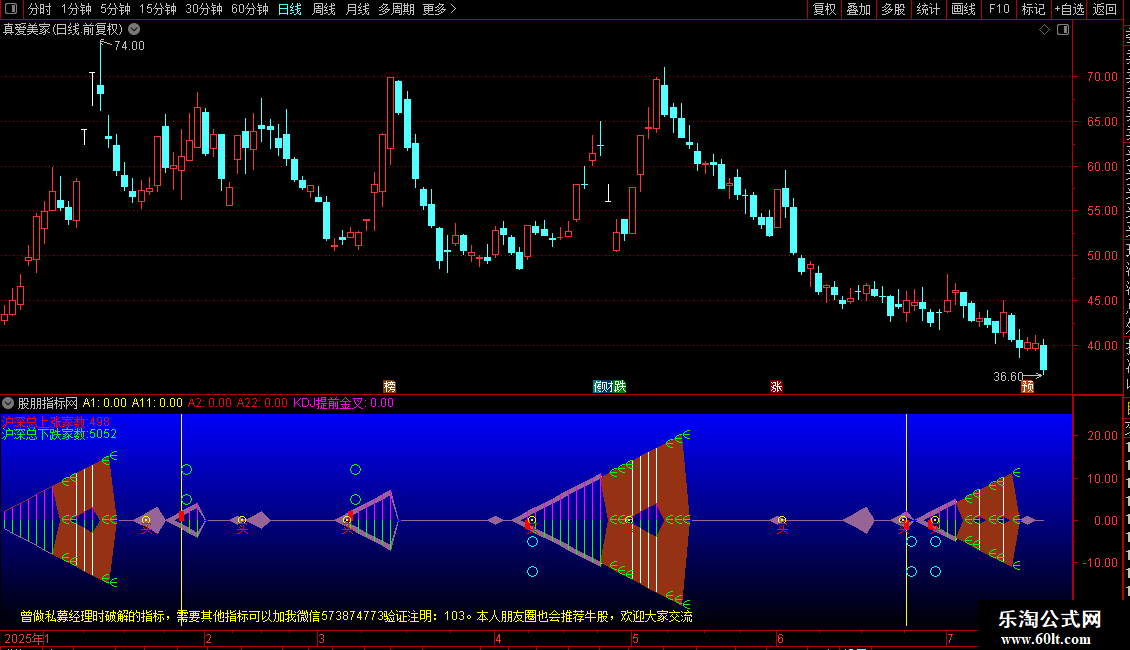The image size is (1130, 650).
Task: Click the A1: 0.00 indicator value
Action: click(104, 403)
